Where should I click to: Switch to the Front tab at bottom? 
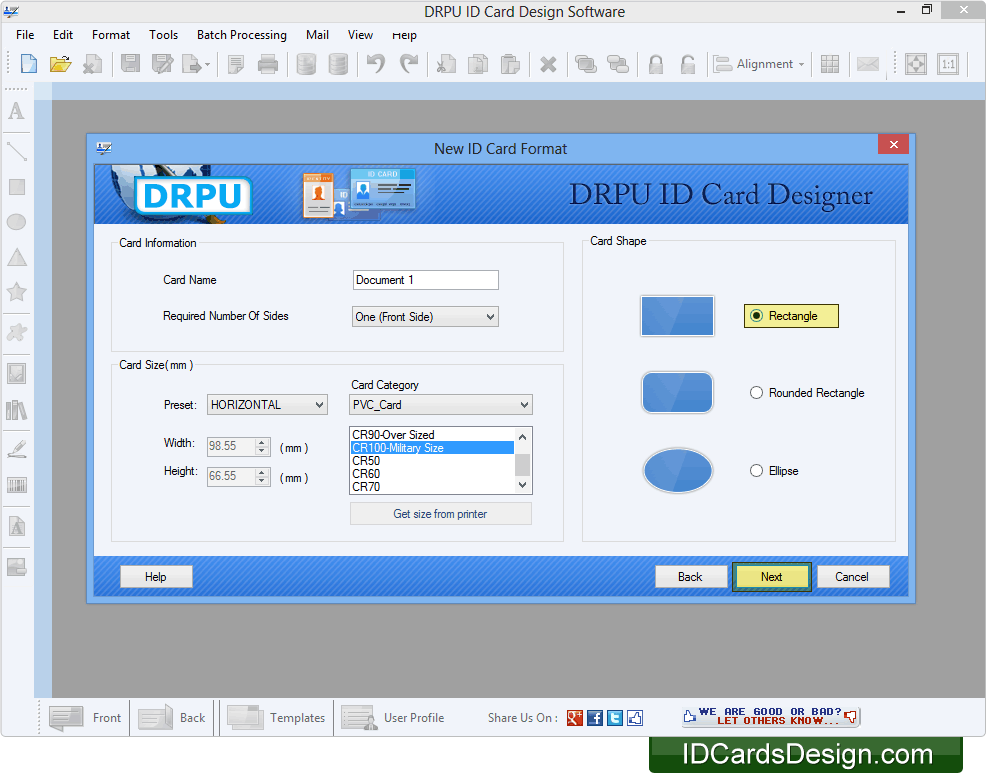pos(84,718)
